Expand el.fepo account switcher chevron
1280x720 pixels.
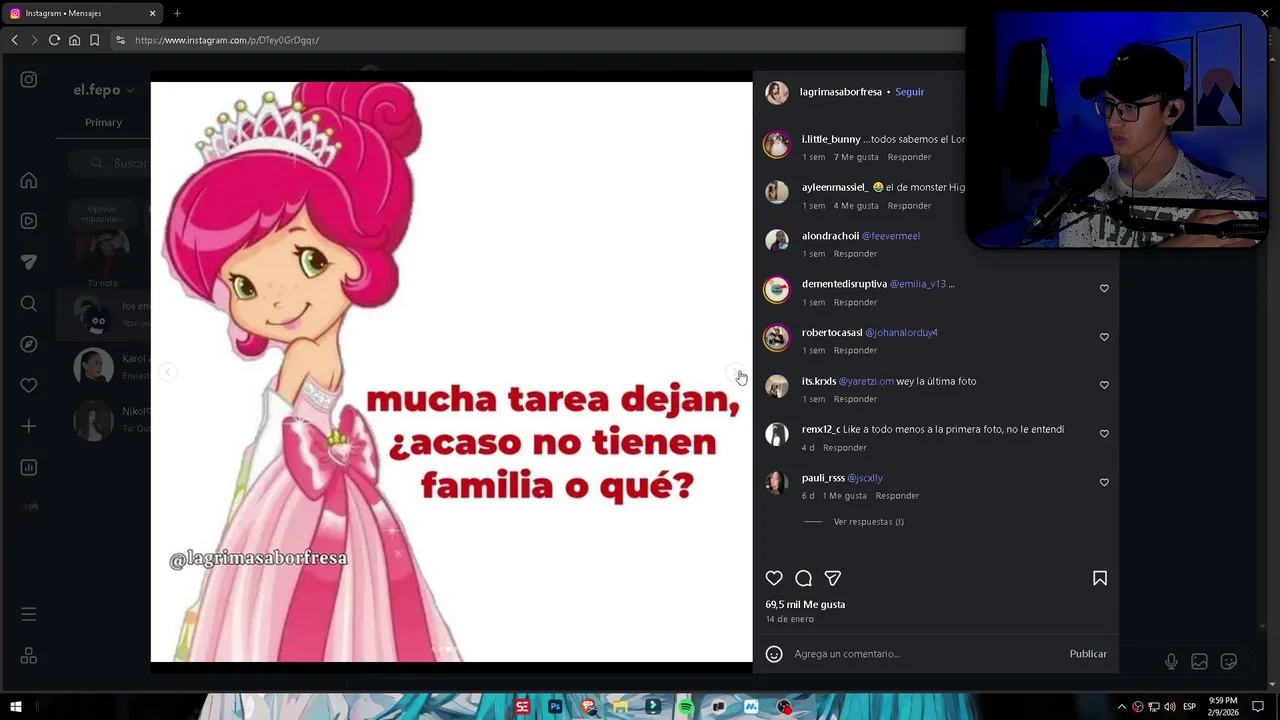click(x=130, y=90)
